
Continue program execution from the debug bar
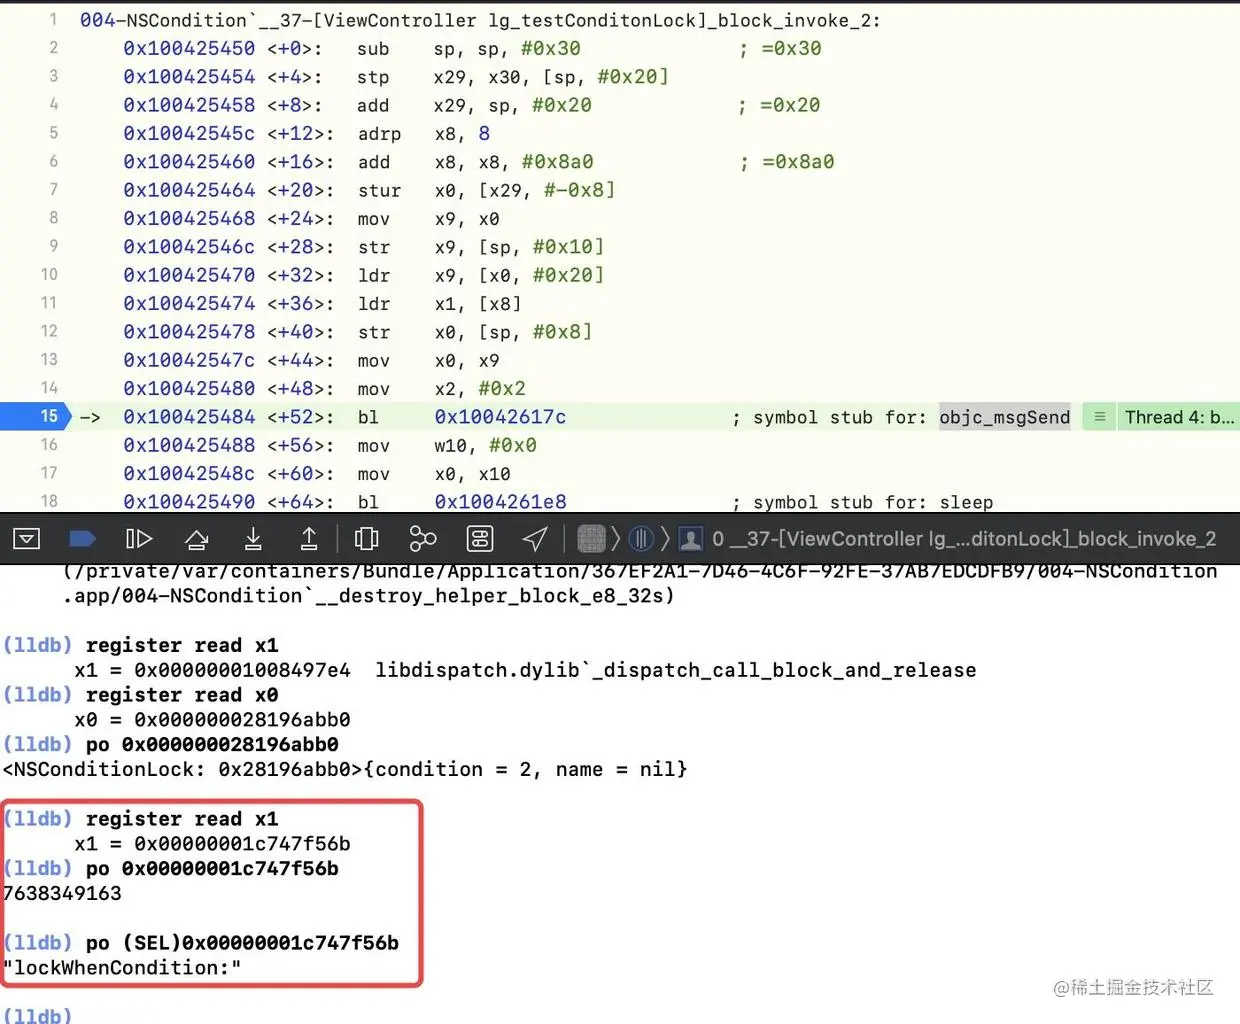[x=139, y=539]
